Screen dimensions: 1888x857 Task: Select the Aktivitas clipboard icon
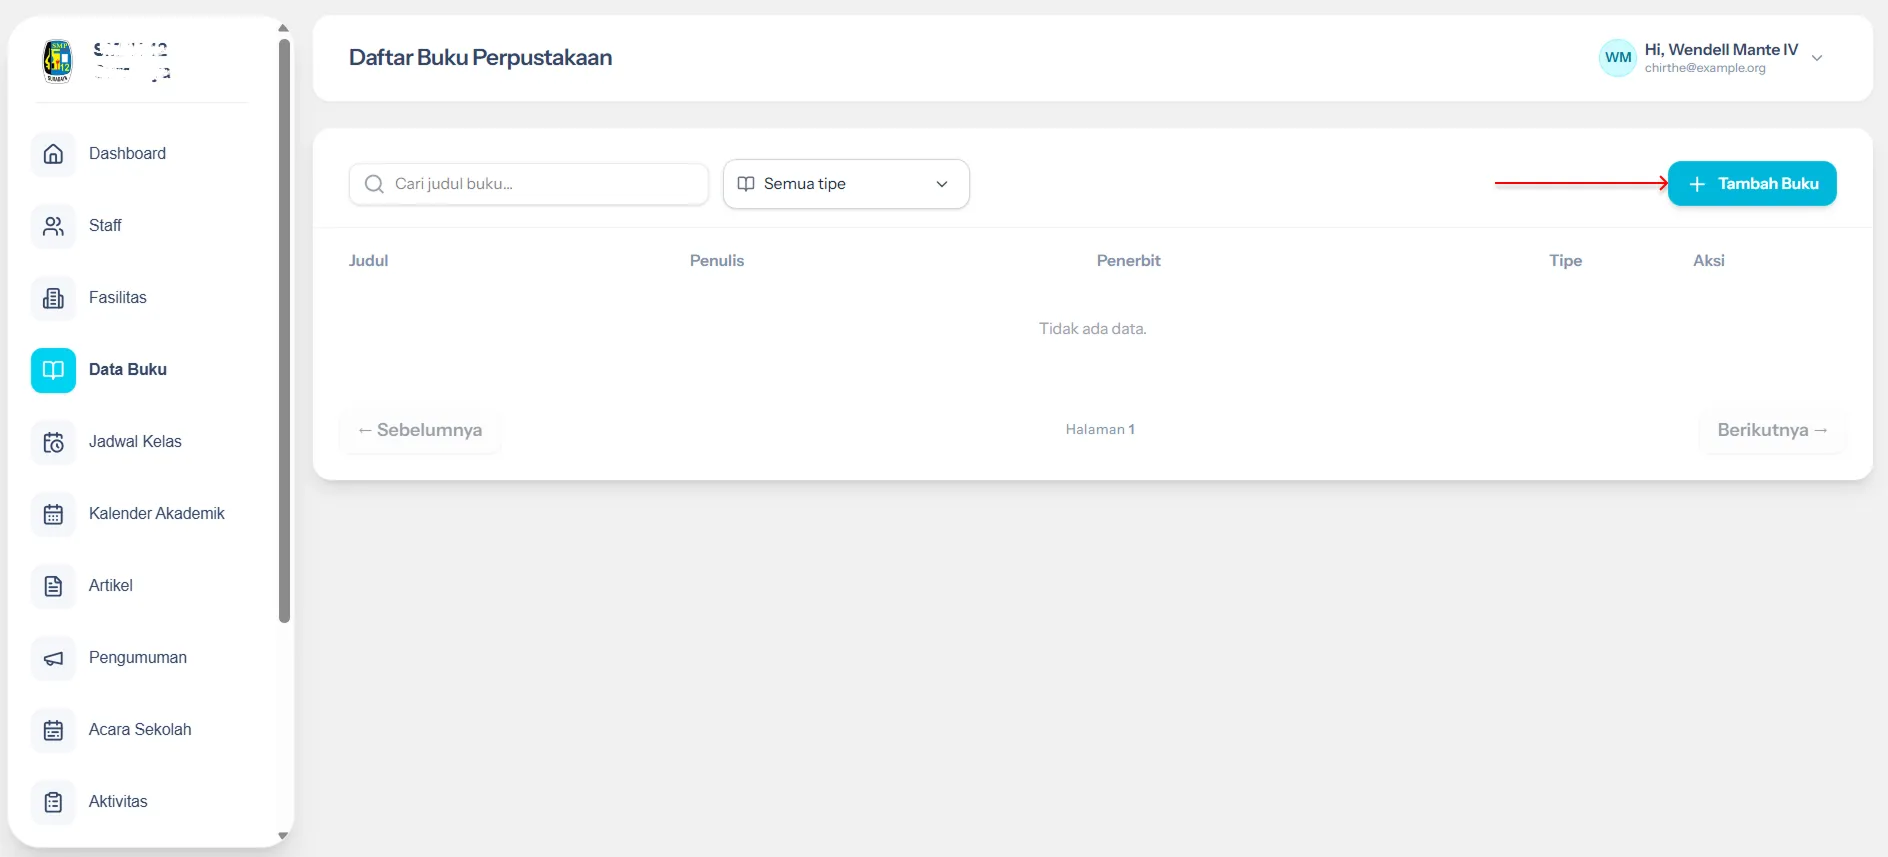tap(53, 802)
